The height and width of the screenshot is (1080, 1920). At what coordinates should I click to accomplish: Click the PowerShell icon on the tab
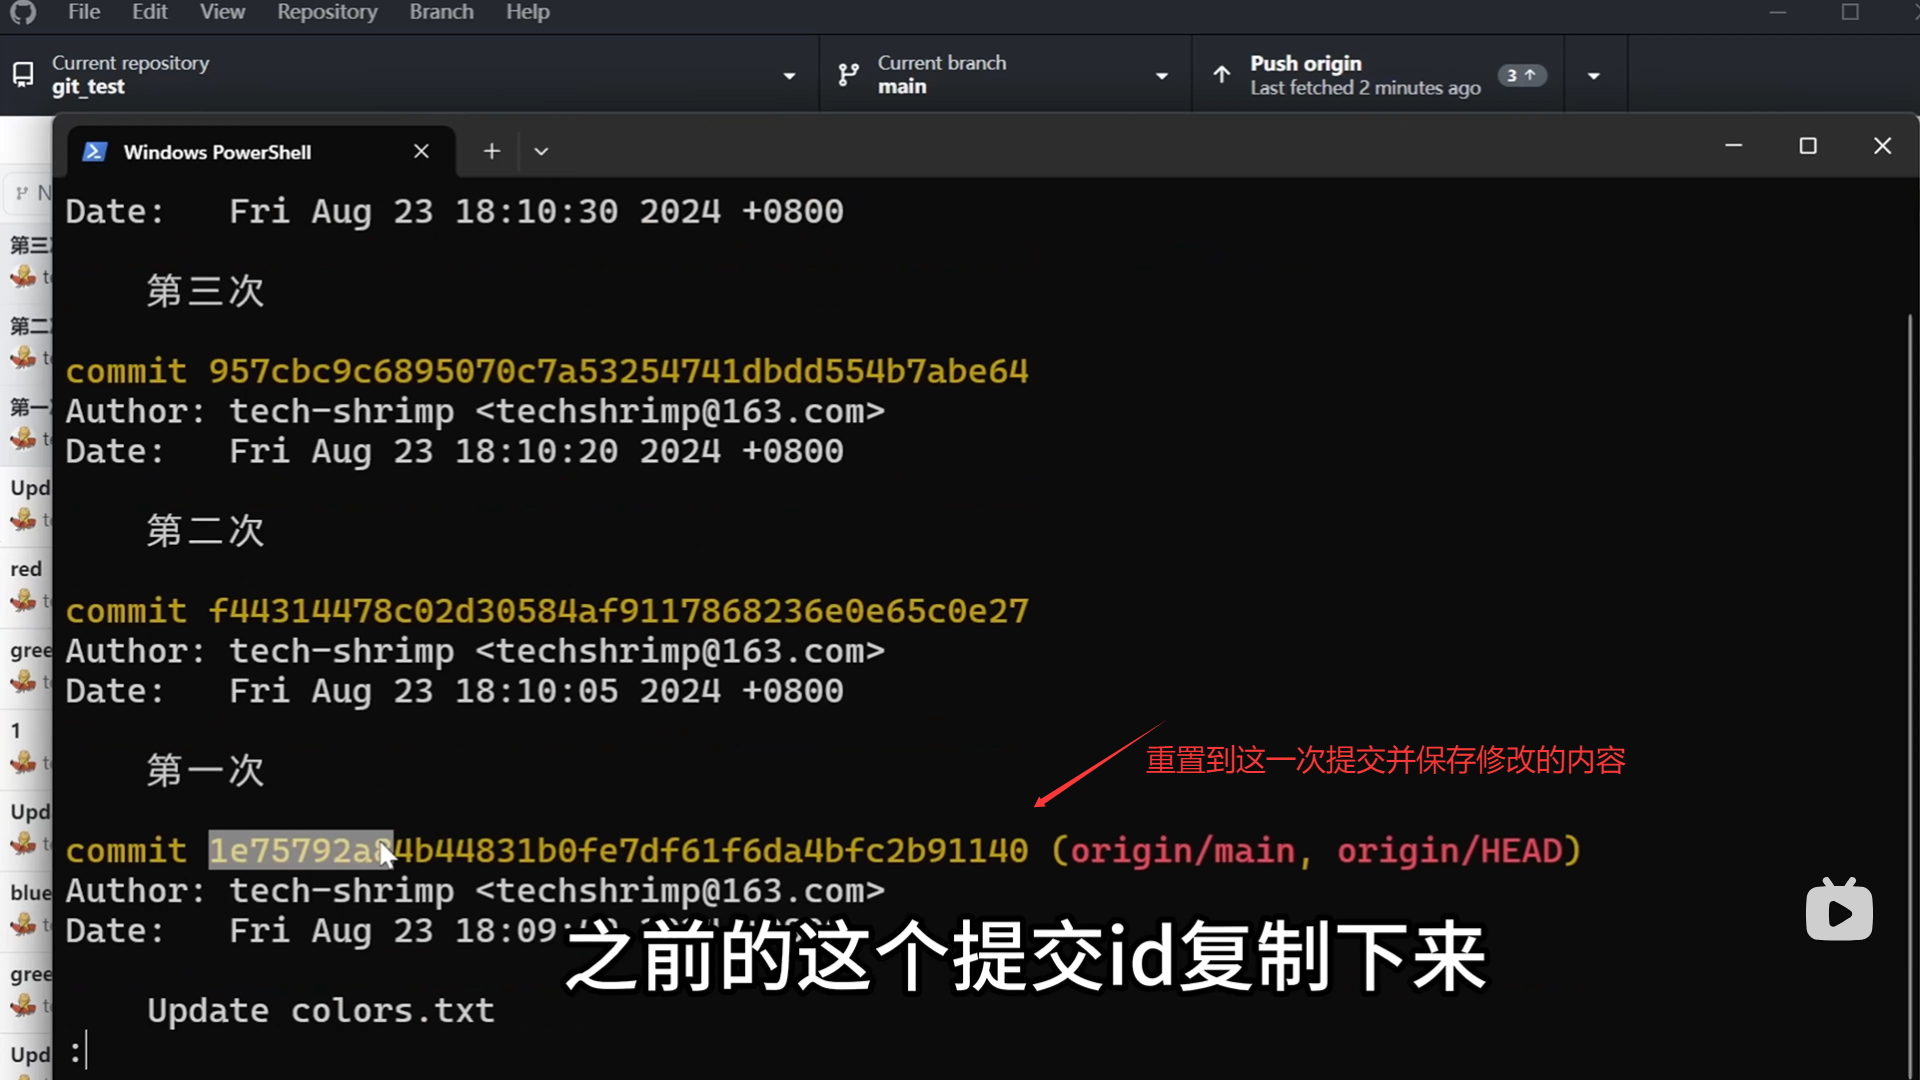(x=95, y=152)
